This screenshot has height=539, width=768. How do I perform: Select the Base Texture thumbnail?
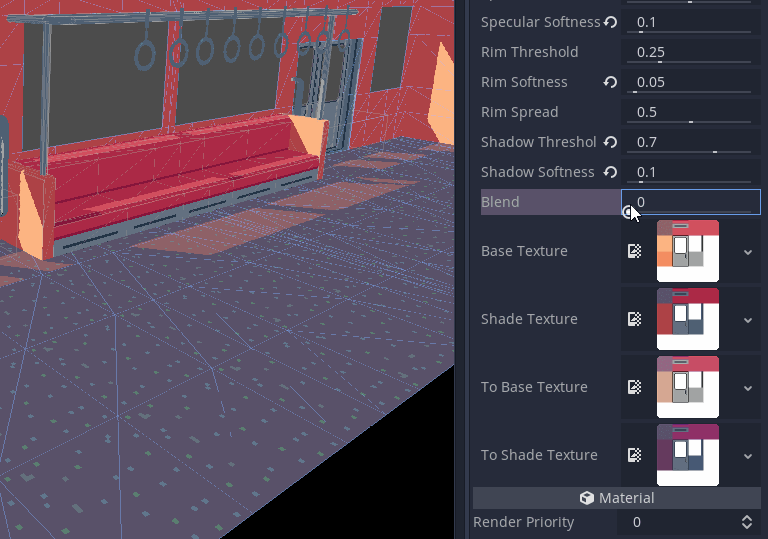click(688, 251)
